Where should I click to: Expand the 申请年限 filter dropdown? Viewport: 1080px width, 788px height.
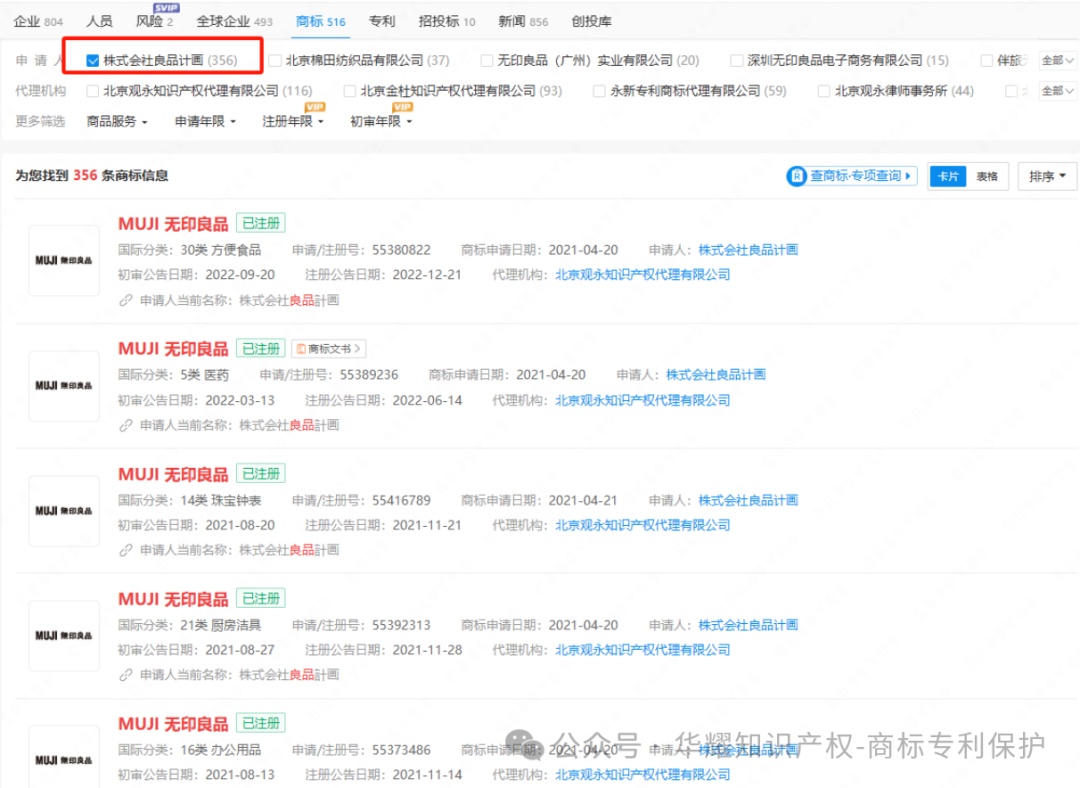pyautogui.click(x=205, y=121)
